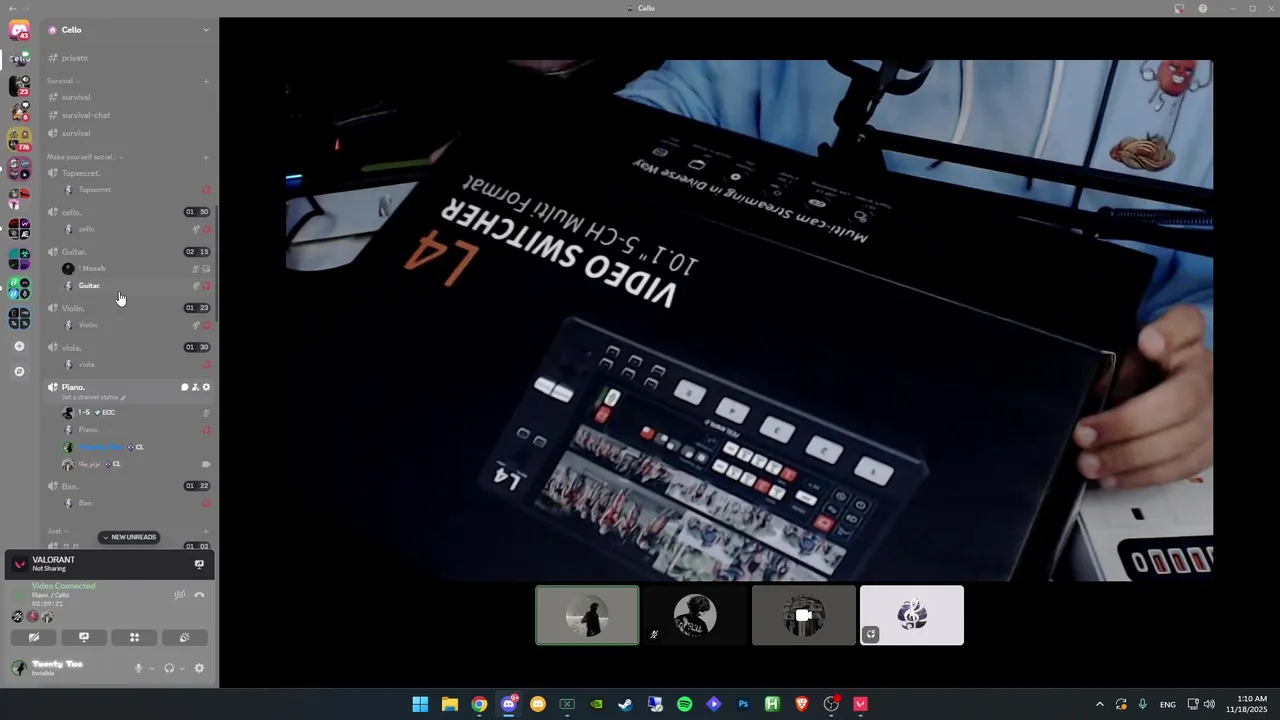Click Piano. create invite icon
Screen dimensions: 1280x720
pos(195,387)
